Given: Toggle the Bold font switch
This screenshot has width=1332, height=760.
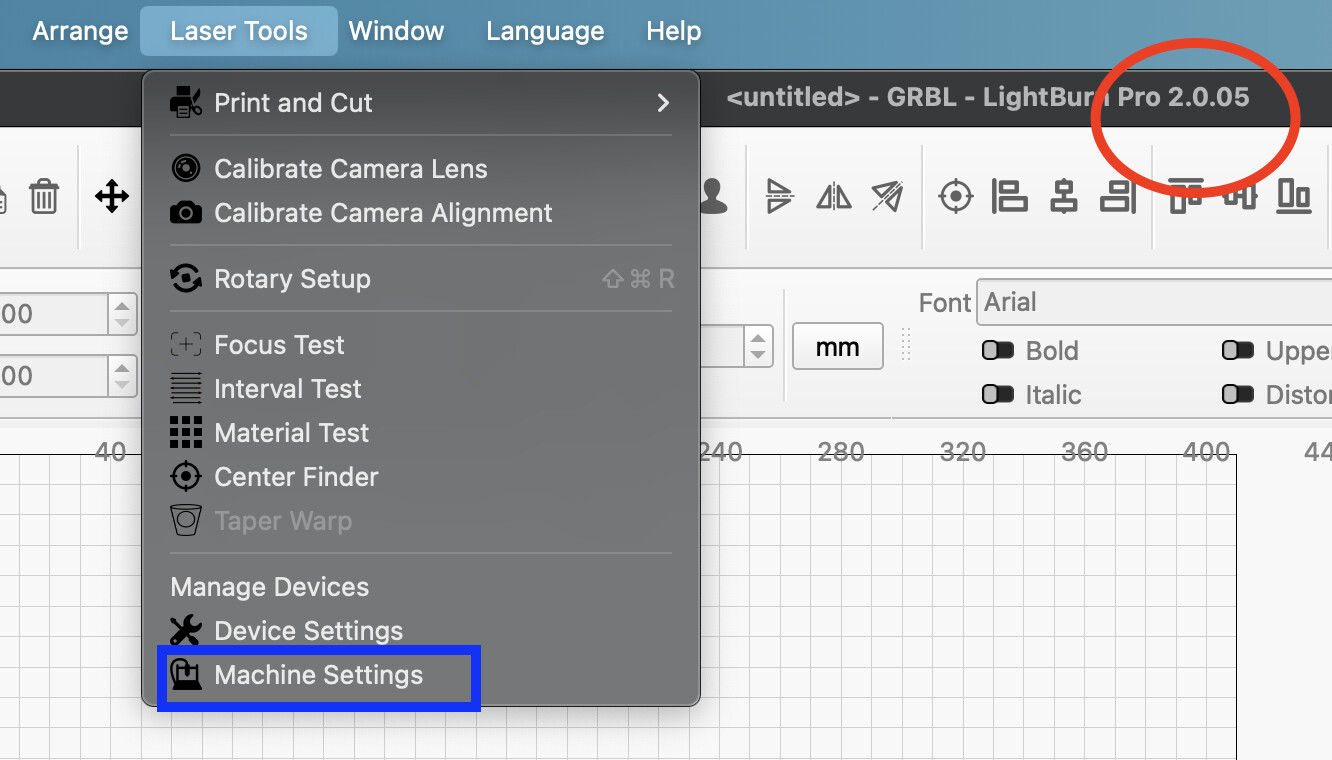Looking at the screenshot, I should 998,351.
